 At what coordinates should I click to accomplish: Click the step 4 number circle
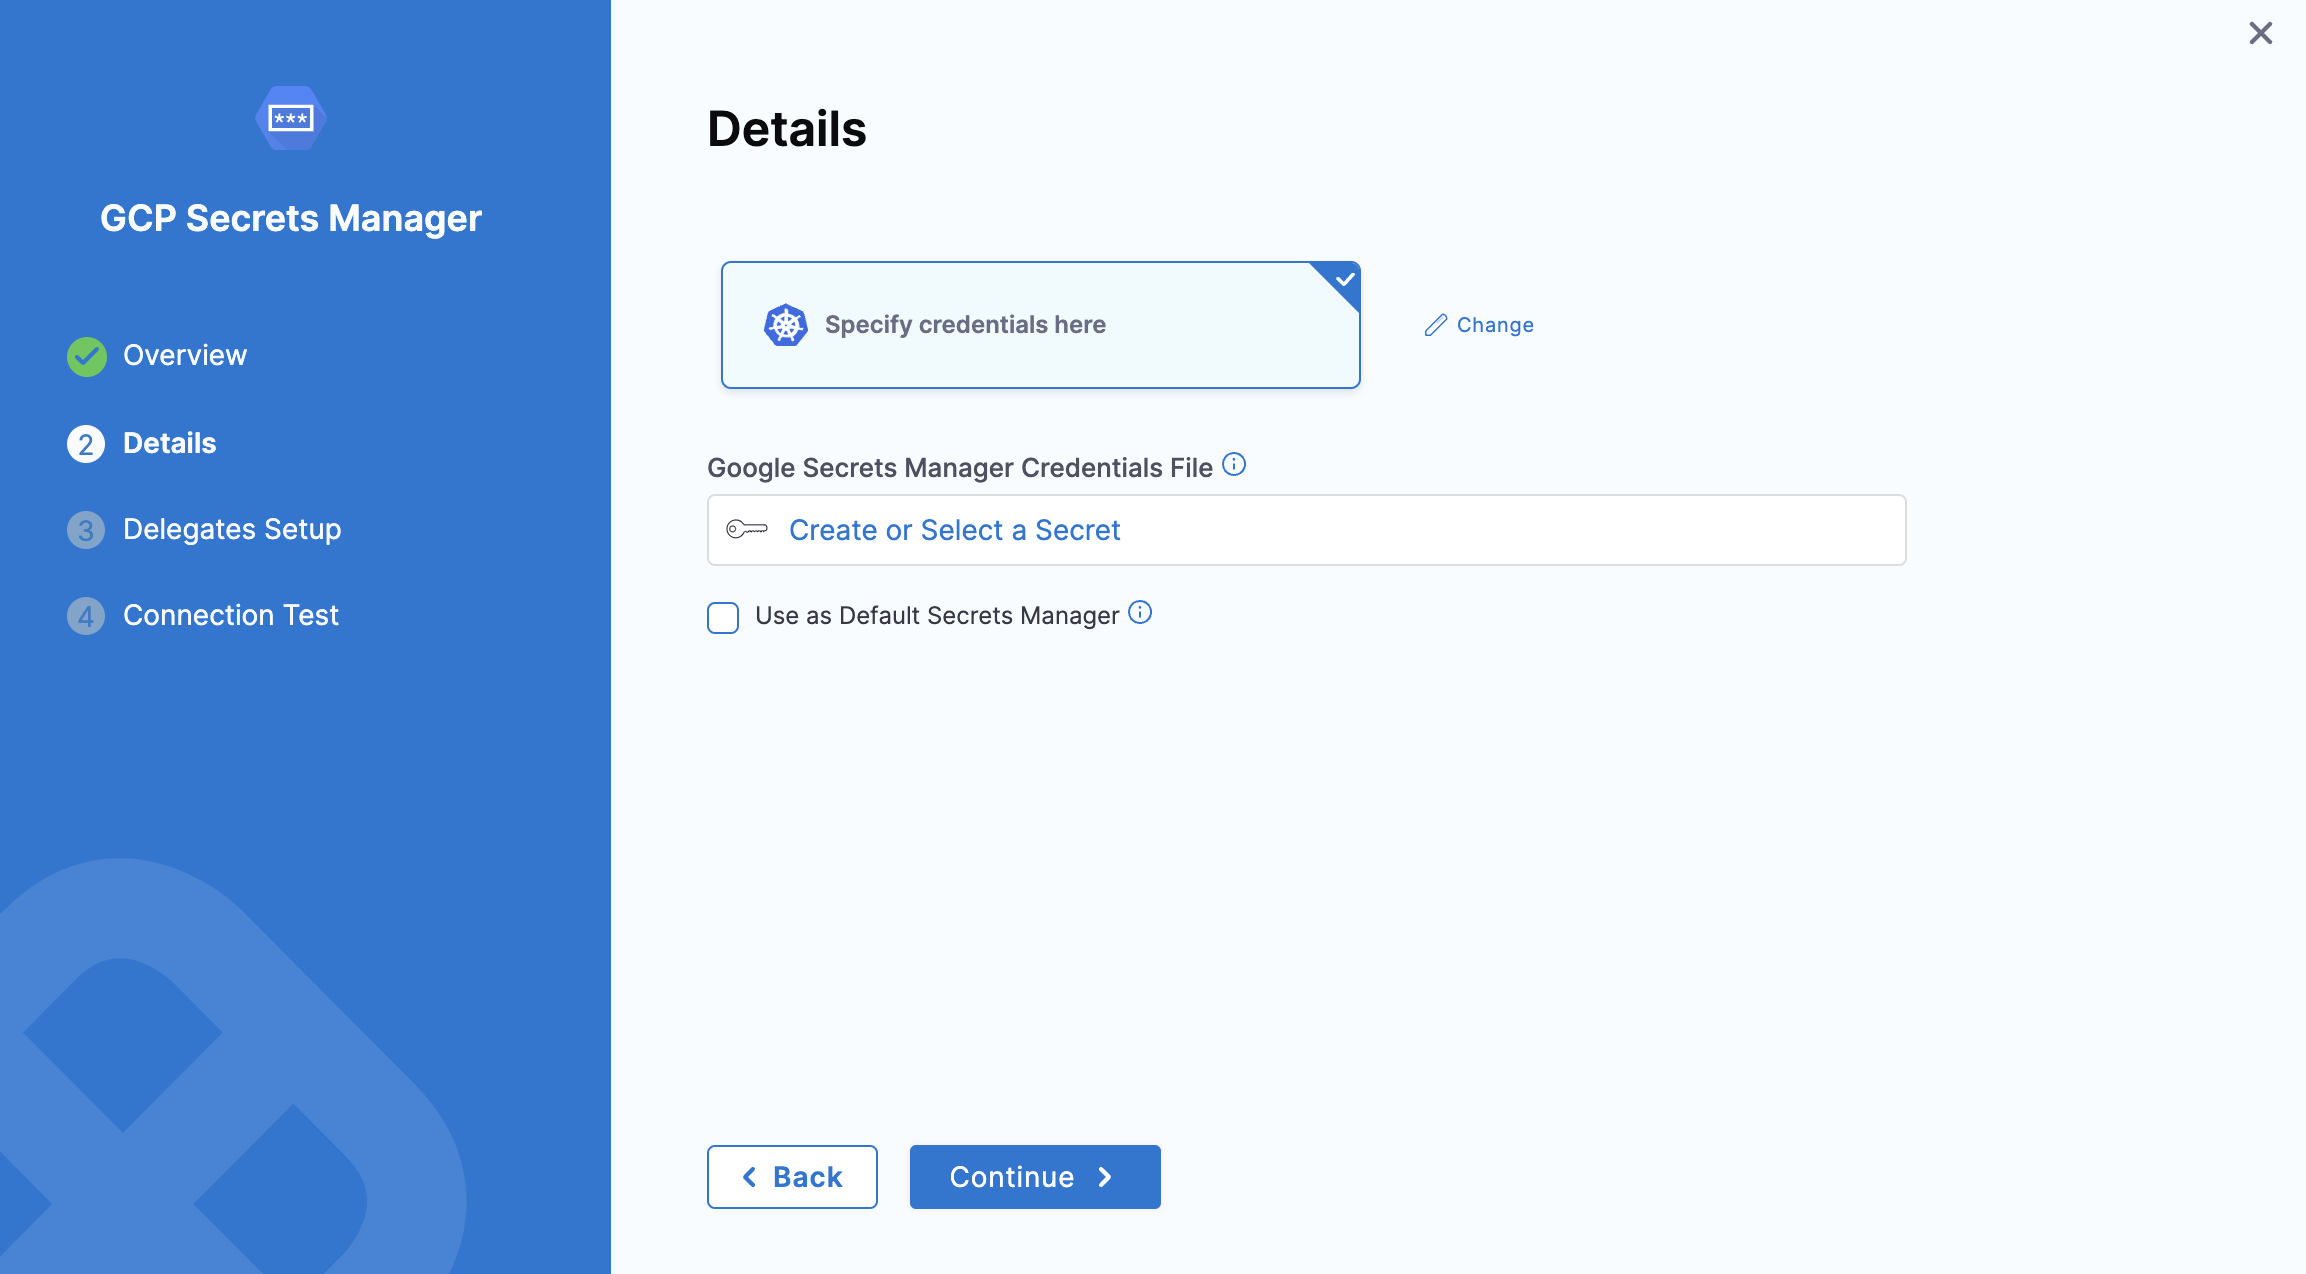click(x=86, y=616)
